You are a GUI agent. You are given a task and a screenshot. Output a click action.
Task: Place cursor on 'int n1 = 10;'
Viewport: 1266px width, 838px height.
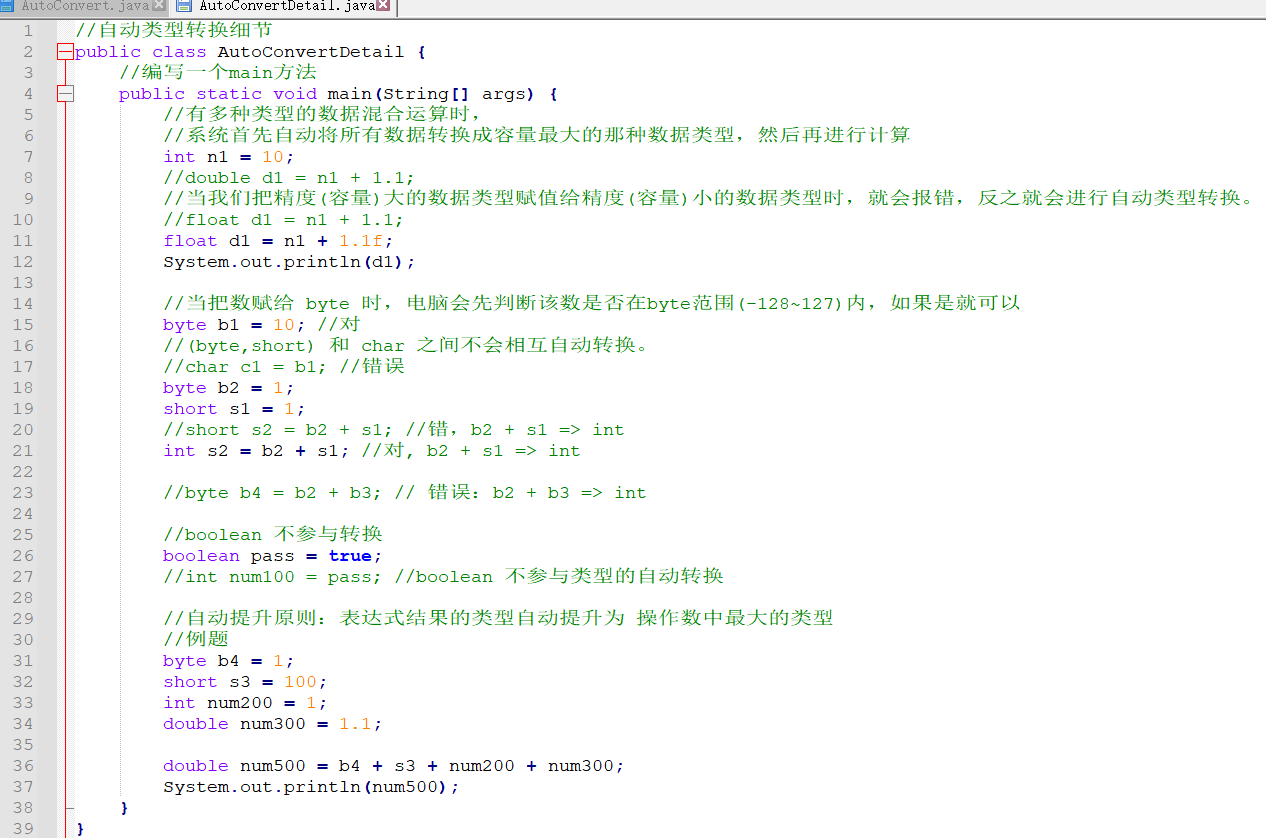229,157
